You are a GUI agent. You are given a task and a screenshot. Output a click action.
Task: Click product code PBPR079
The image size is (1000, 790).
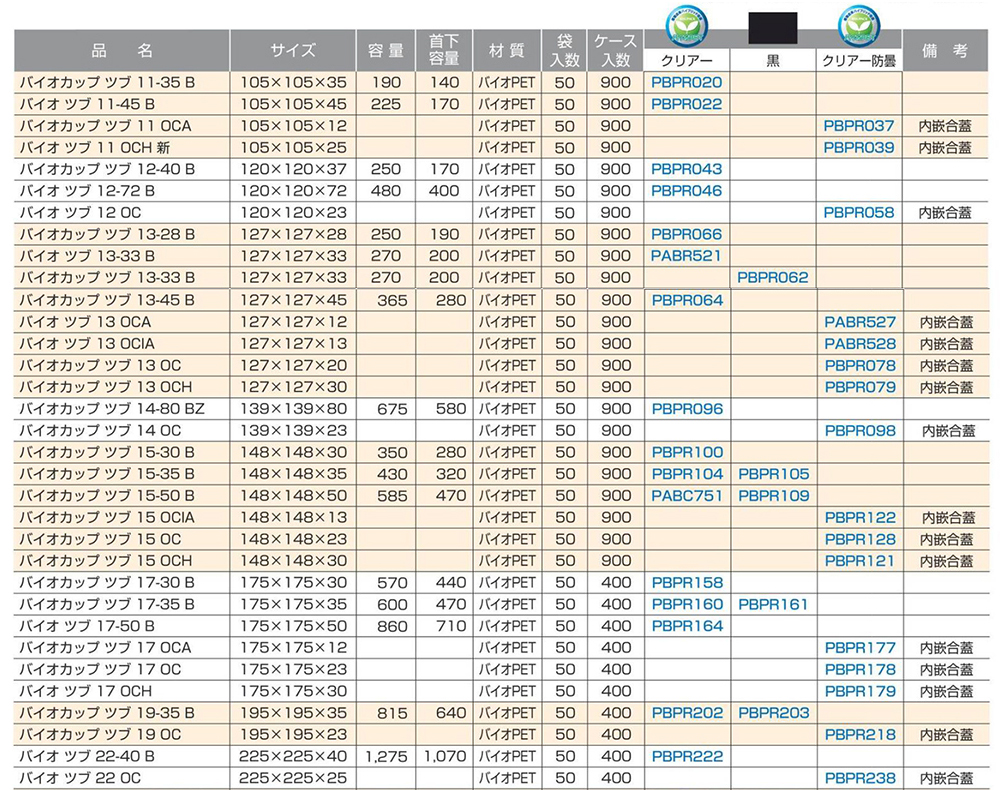[x=860, y=387]
